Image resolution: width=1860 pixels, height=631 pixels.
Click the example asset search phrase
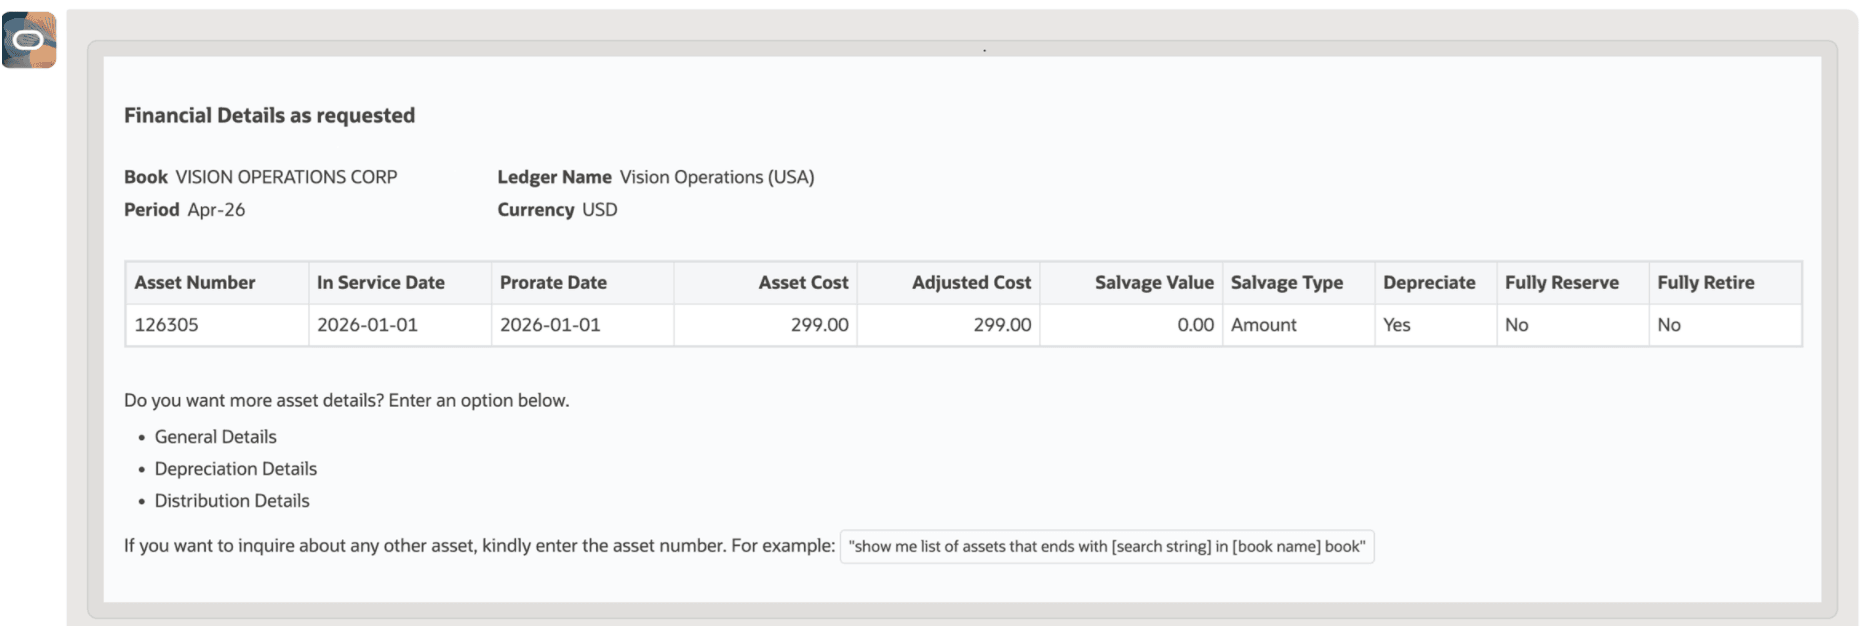click(1107, 547)
